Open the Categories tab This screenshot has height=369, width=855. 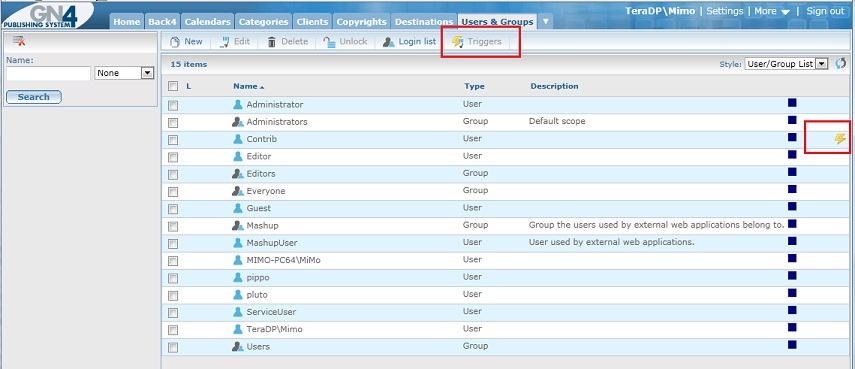(x=263, y=22)
